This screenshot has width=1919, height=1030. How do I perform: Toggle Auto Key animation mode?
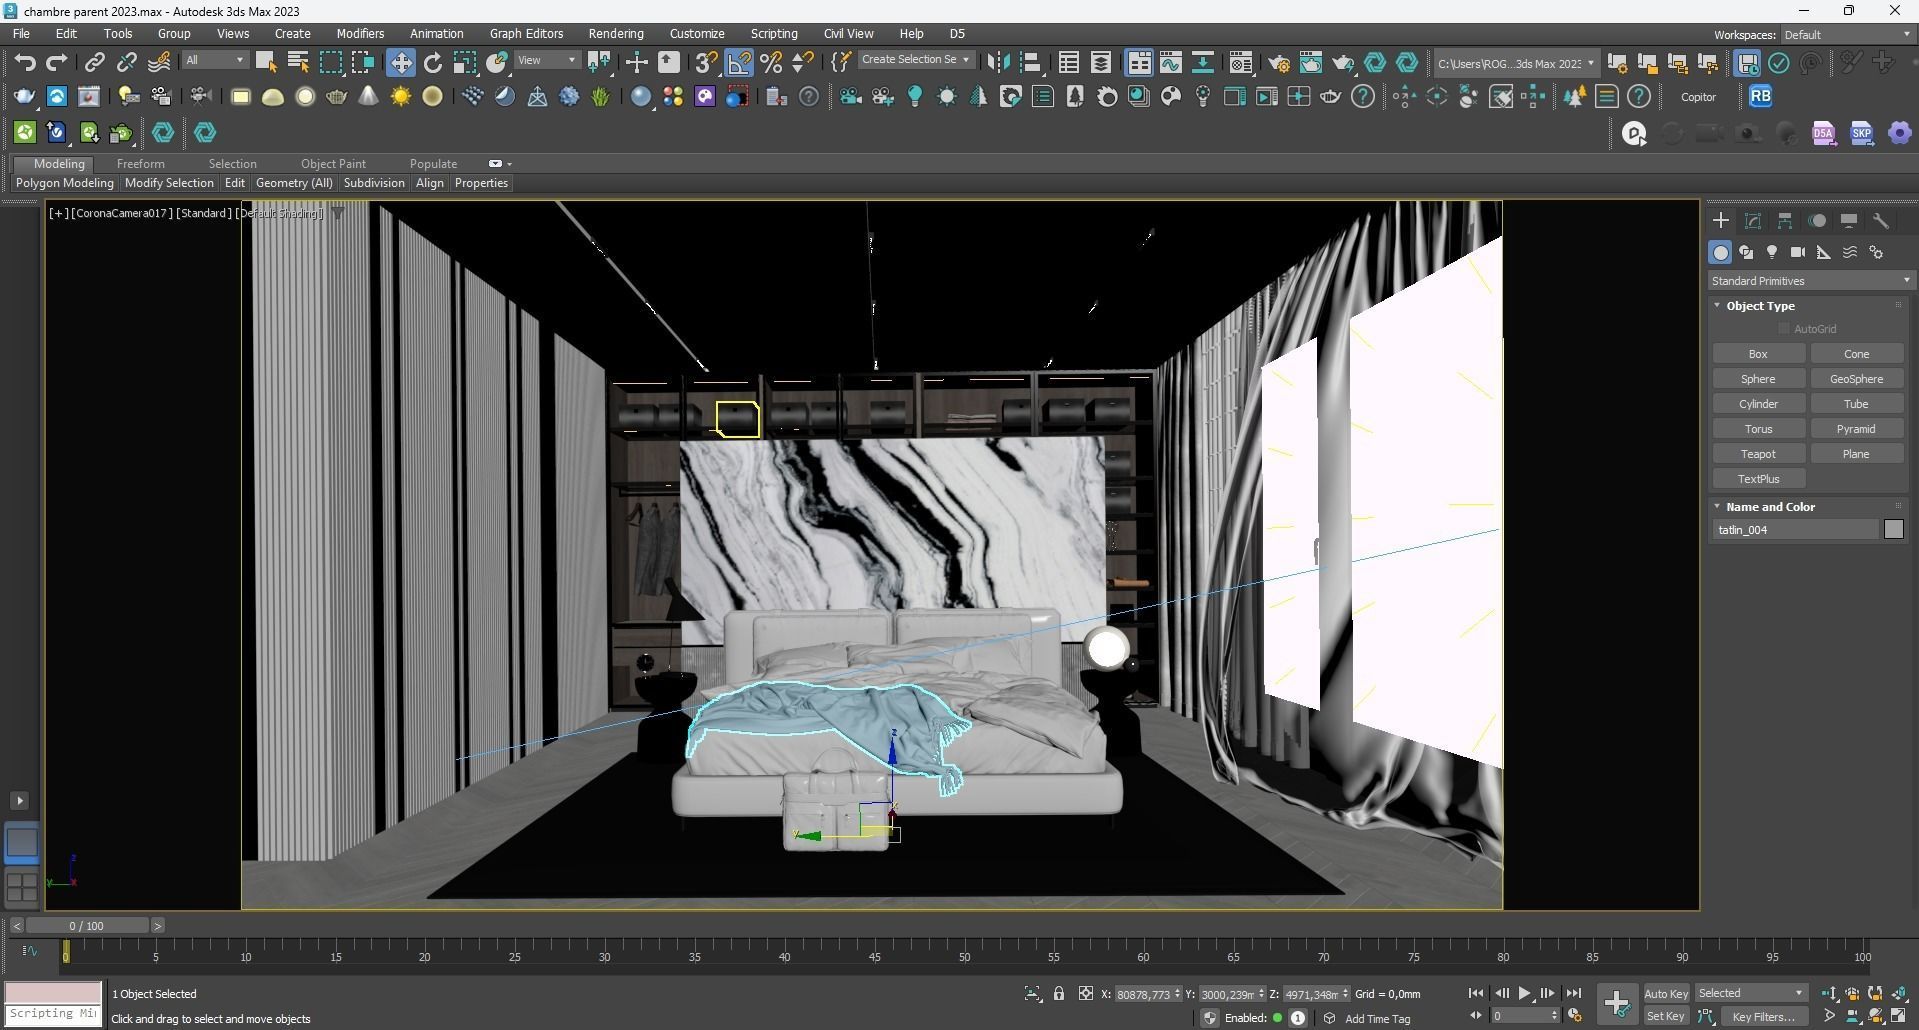tap(1665, 994)
